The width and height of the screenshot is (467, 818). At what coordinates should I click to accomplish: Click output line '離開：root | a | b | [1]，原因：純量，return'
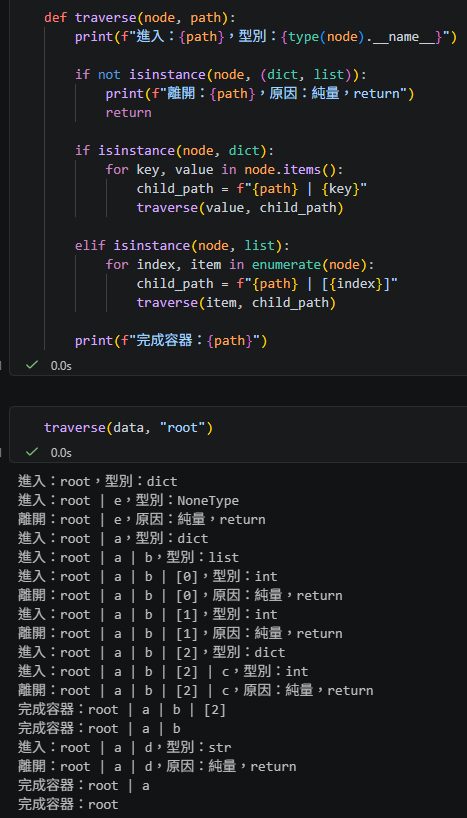click(180, 633)
